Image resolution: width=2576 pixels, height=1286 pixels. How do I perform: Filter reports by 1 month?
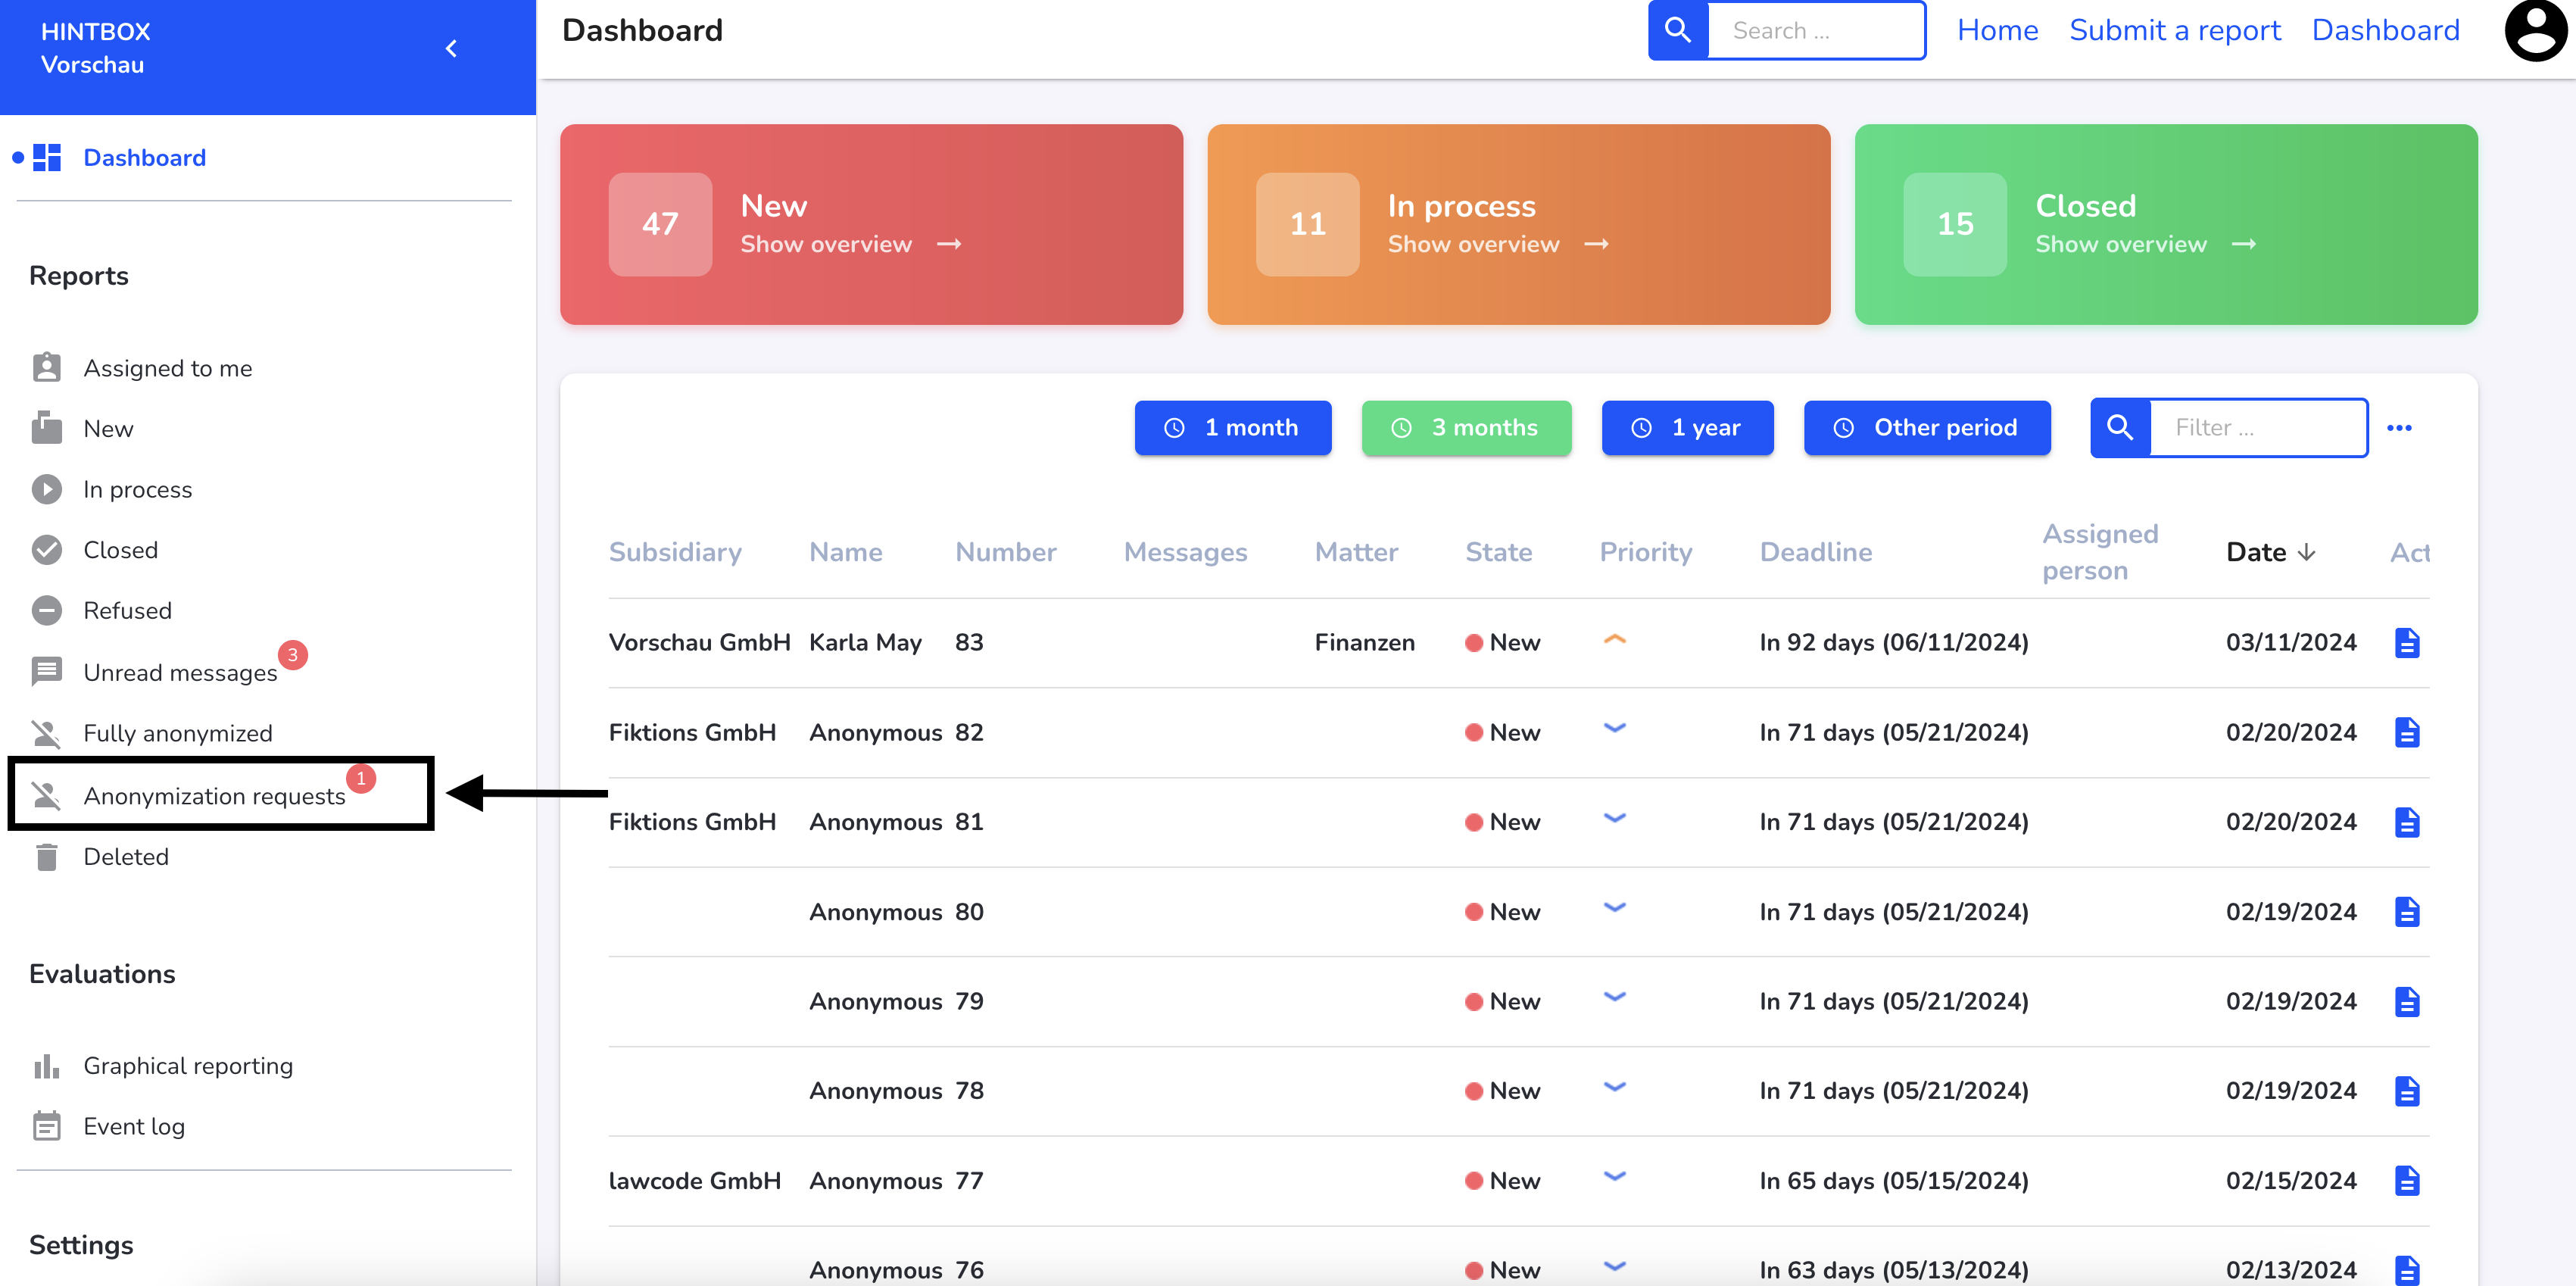click(1232, 428)
